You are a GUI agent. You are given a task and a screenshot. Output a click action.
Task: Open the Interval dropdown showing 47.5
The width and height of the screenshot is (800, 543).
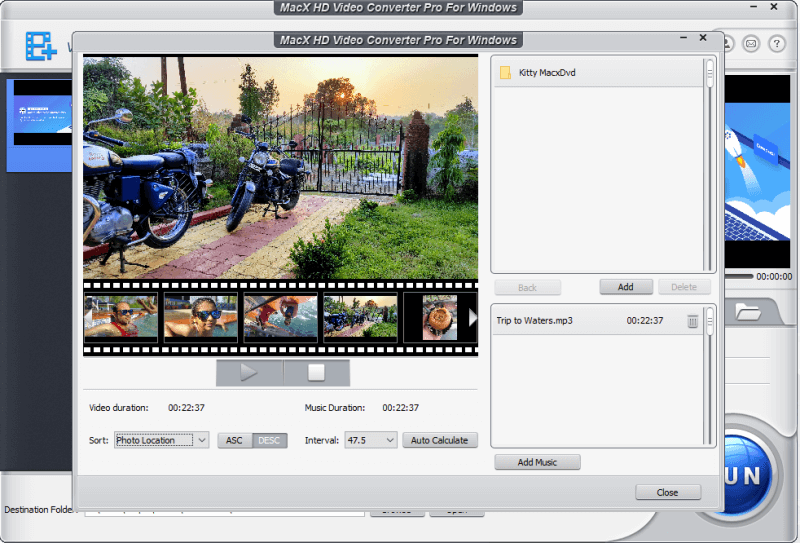[371, 440]
